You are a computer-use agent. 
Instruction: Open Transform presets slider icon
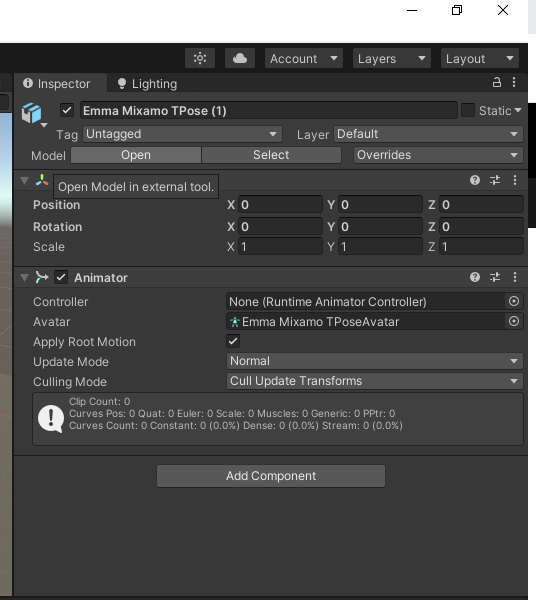tap(495, 180)
